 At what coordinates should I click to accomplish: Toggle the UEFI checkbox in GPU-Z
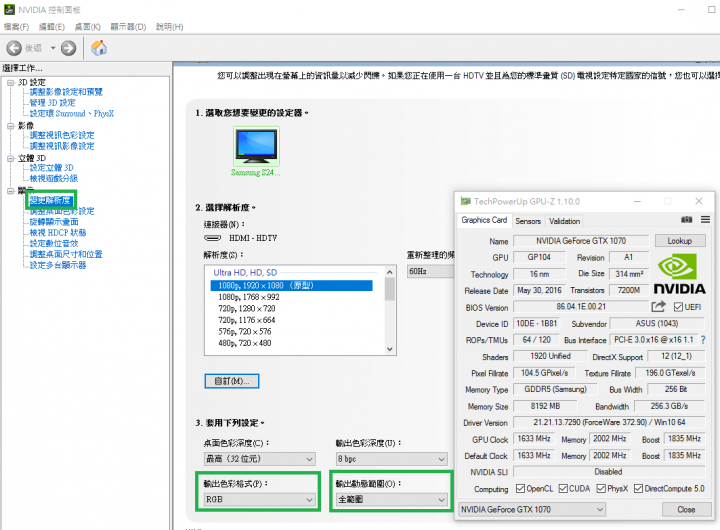point(678,307)
